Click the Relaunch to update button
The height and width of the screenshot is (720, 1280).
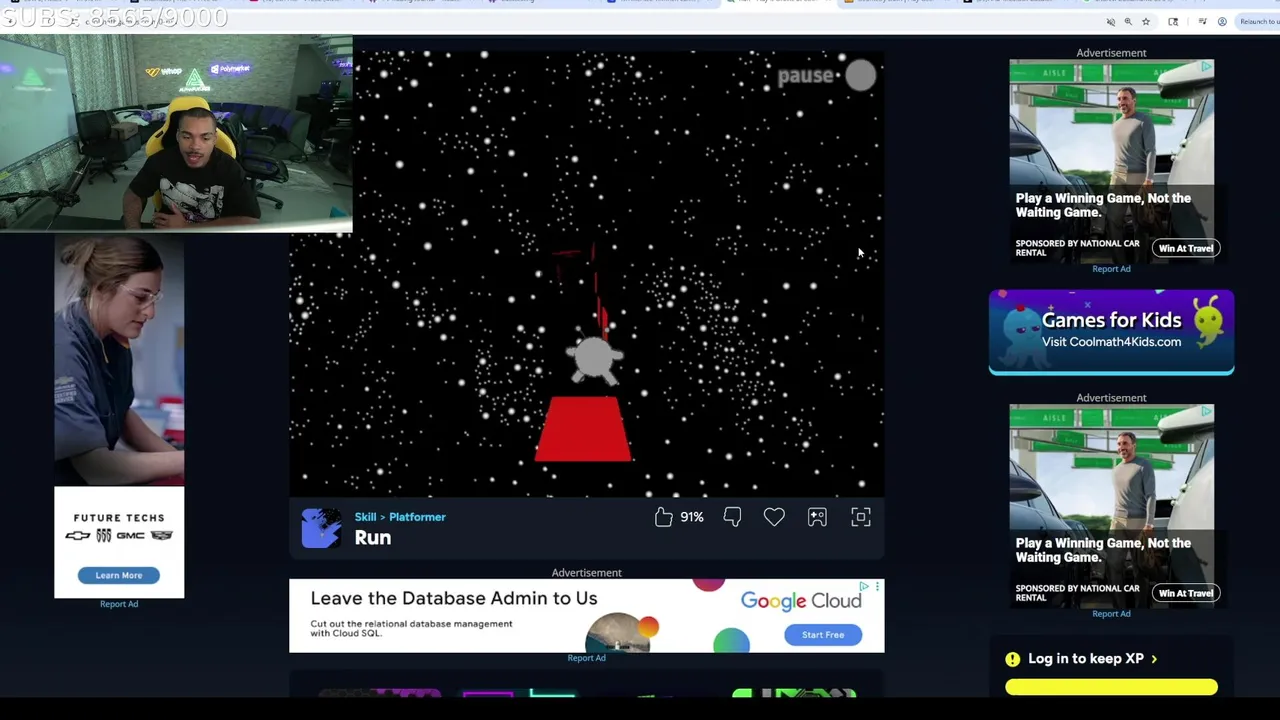[1258, 22]
